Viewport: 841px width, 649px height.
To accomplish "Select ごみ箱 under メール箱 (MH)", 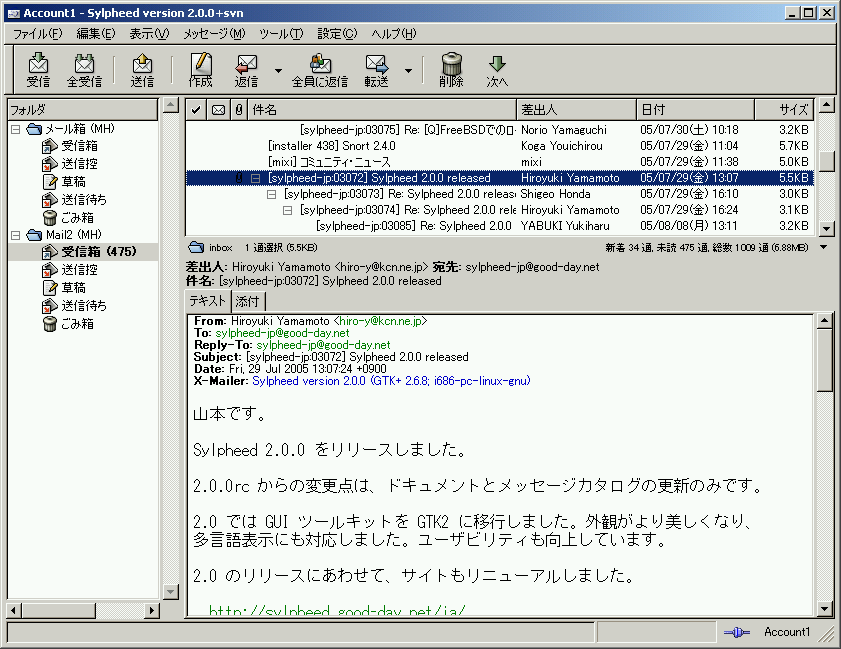I will coord(77,218).
